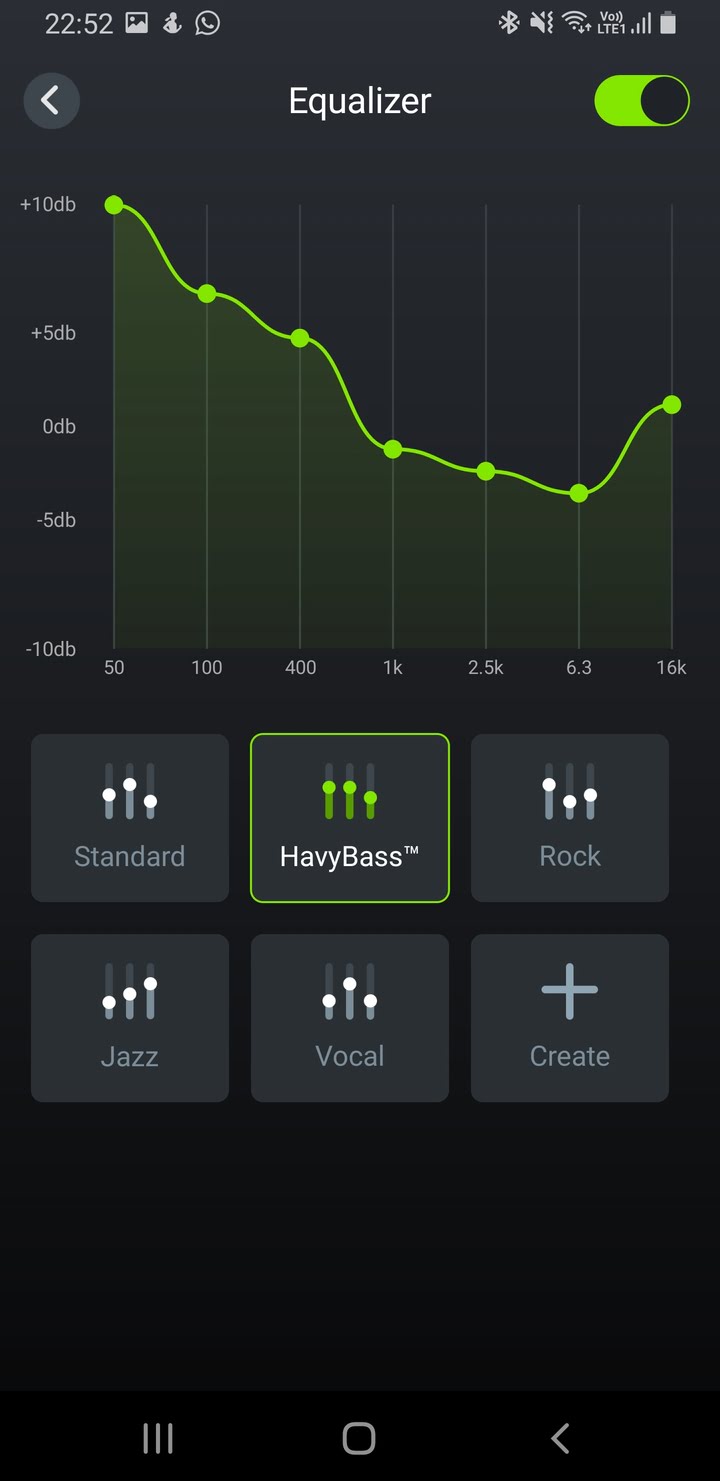Screen dimensions: 720x1481
Task: Click the Equalizer title text
Action: pos(360,101)
